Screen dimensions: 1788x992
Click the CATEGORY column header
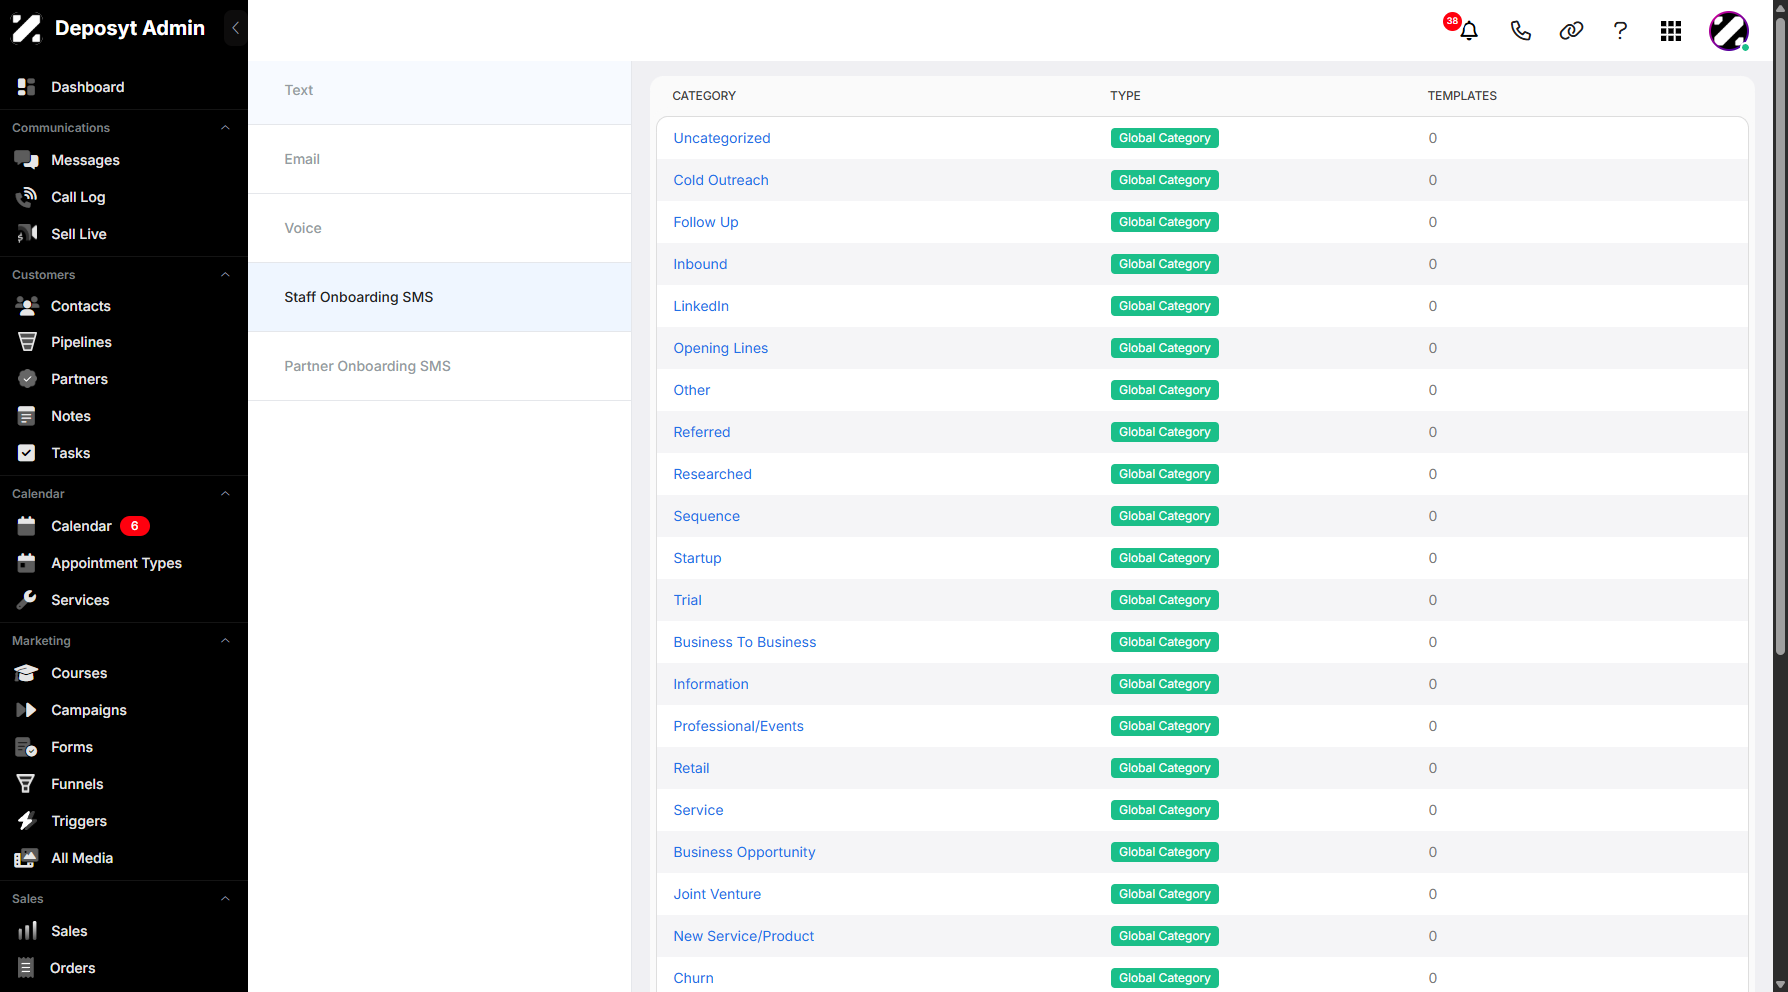tap(704, 96)
